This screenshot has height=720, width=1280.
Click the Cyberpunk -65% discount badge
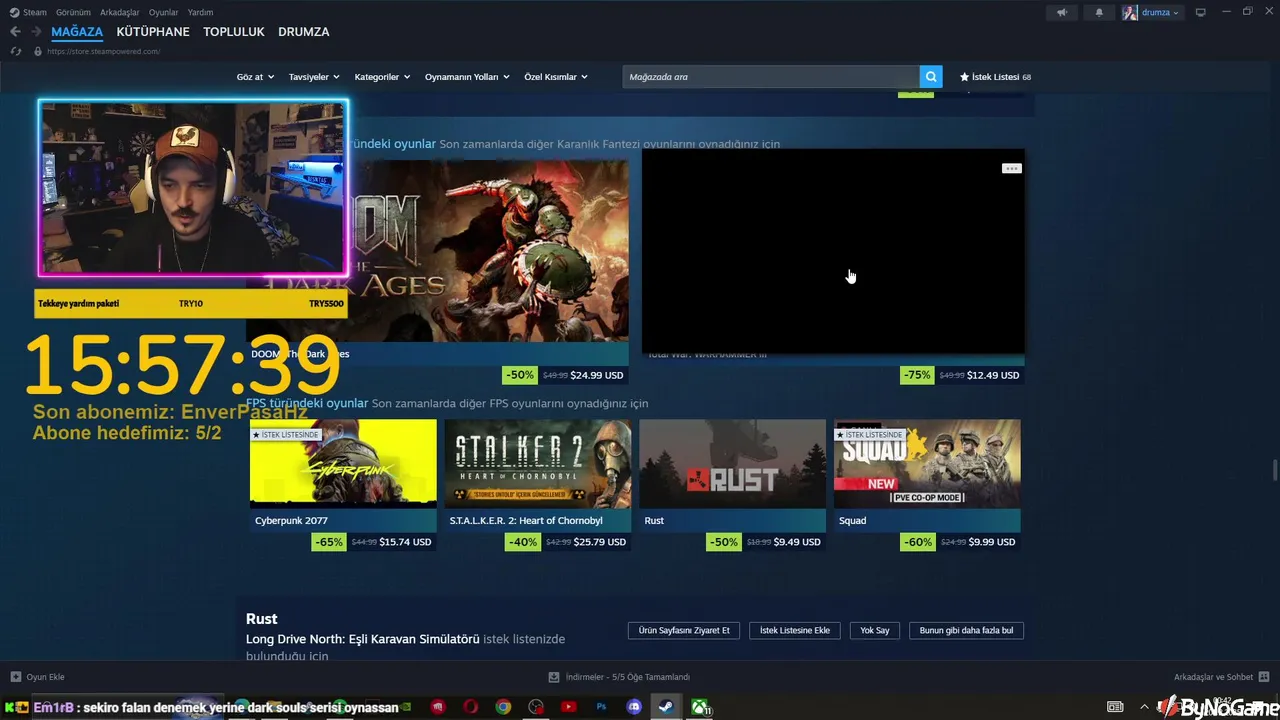[329, 542]
